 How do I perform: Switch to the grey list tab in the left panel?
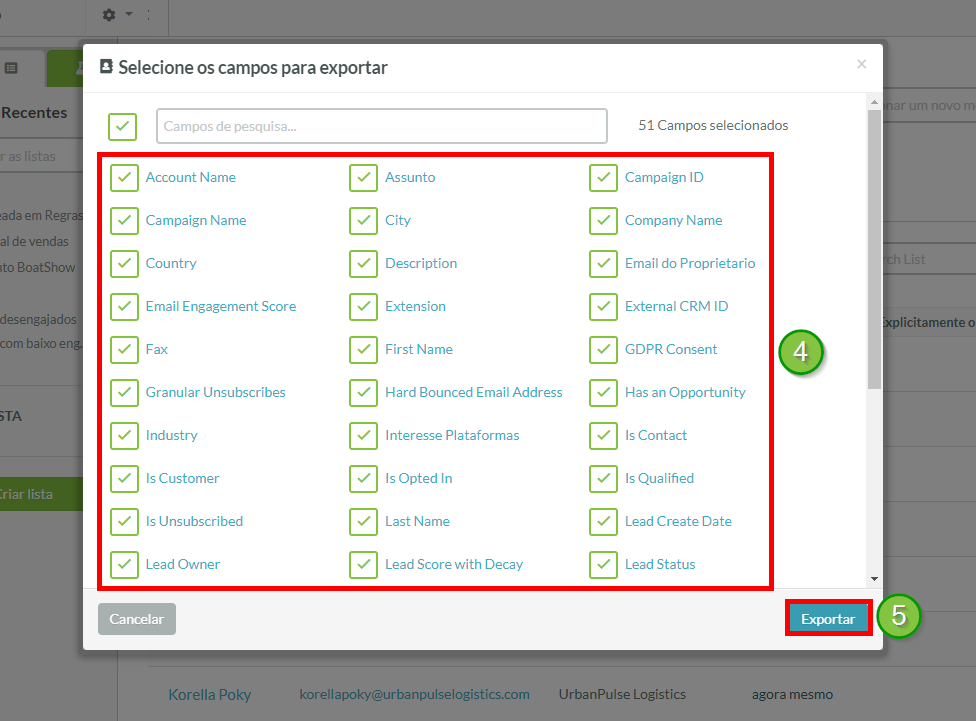12,68
